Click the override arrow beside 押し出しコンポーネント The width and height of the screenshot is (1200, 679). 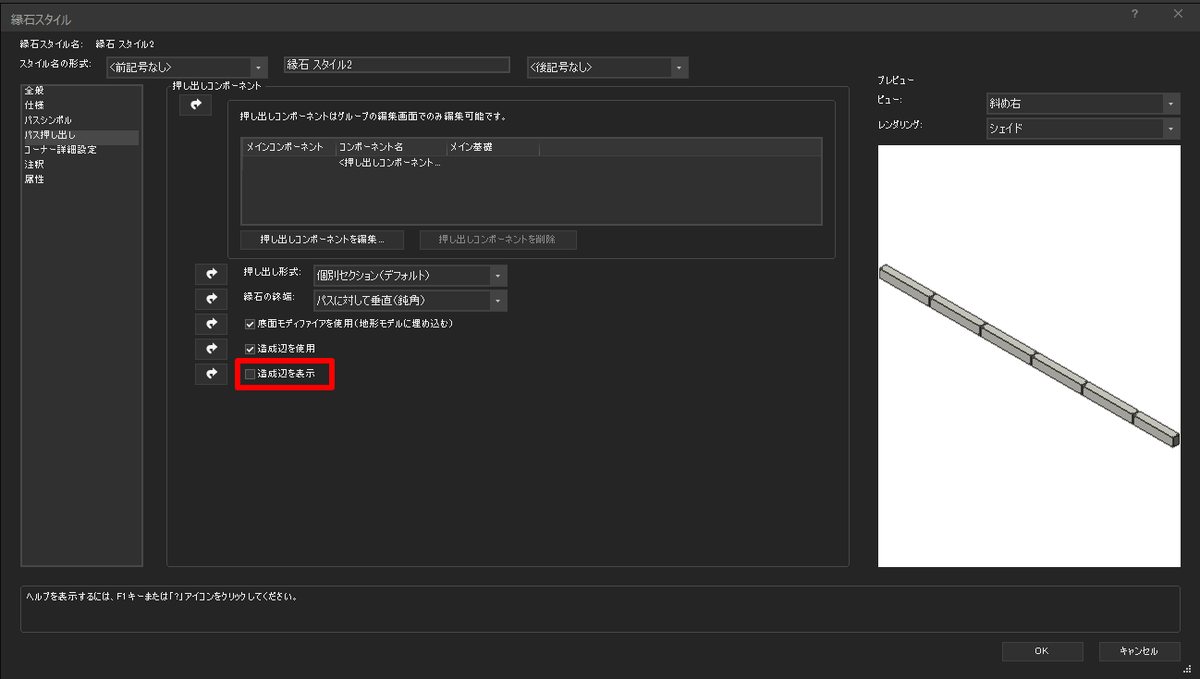[197, 104]
